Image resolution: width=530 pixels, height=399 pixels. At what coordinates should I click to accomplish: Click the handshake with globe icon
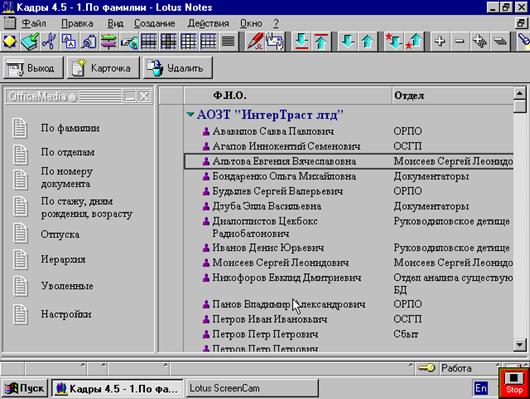129,42
